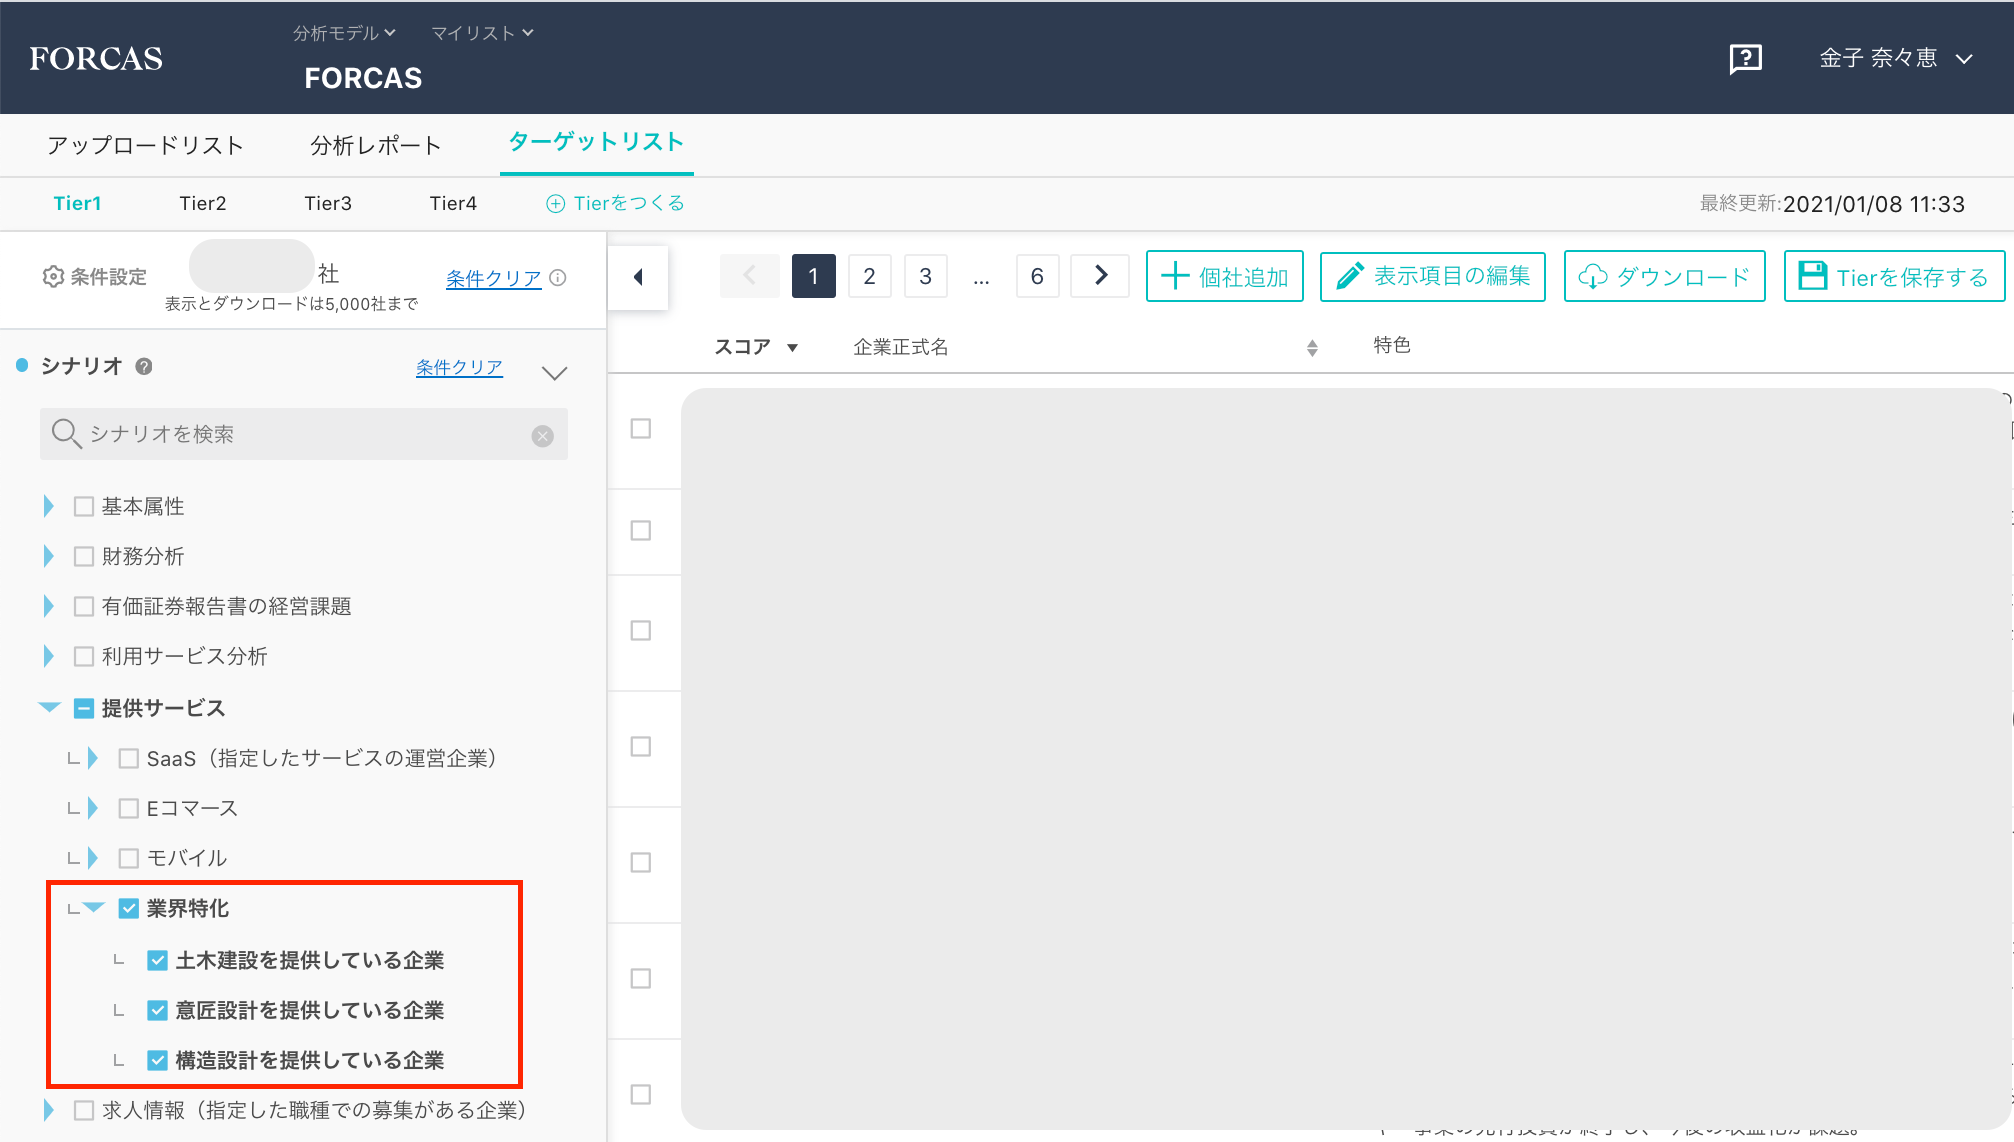Click the info icon beside the top 条件クリア link
Image resolution: width=2014 pixels, height=1142 pixels.
click(x=559, y=278)
